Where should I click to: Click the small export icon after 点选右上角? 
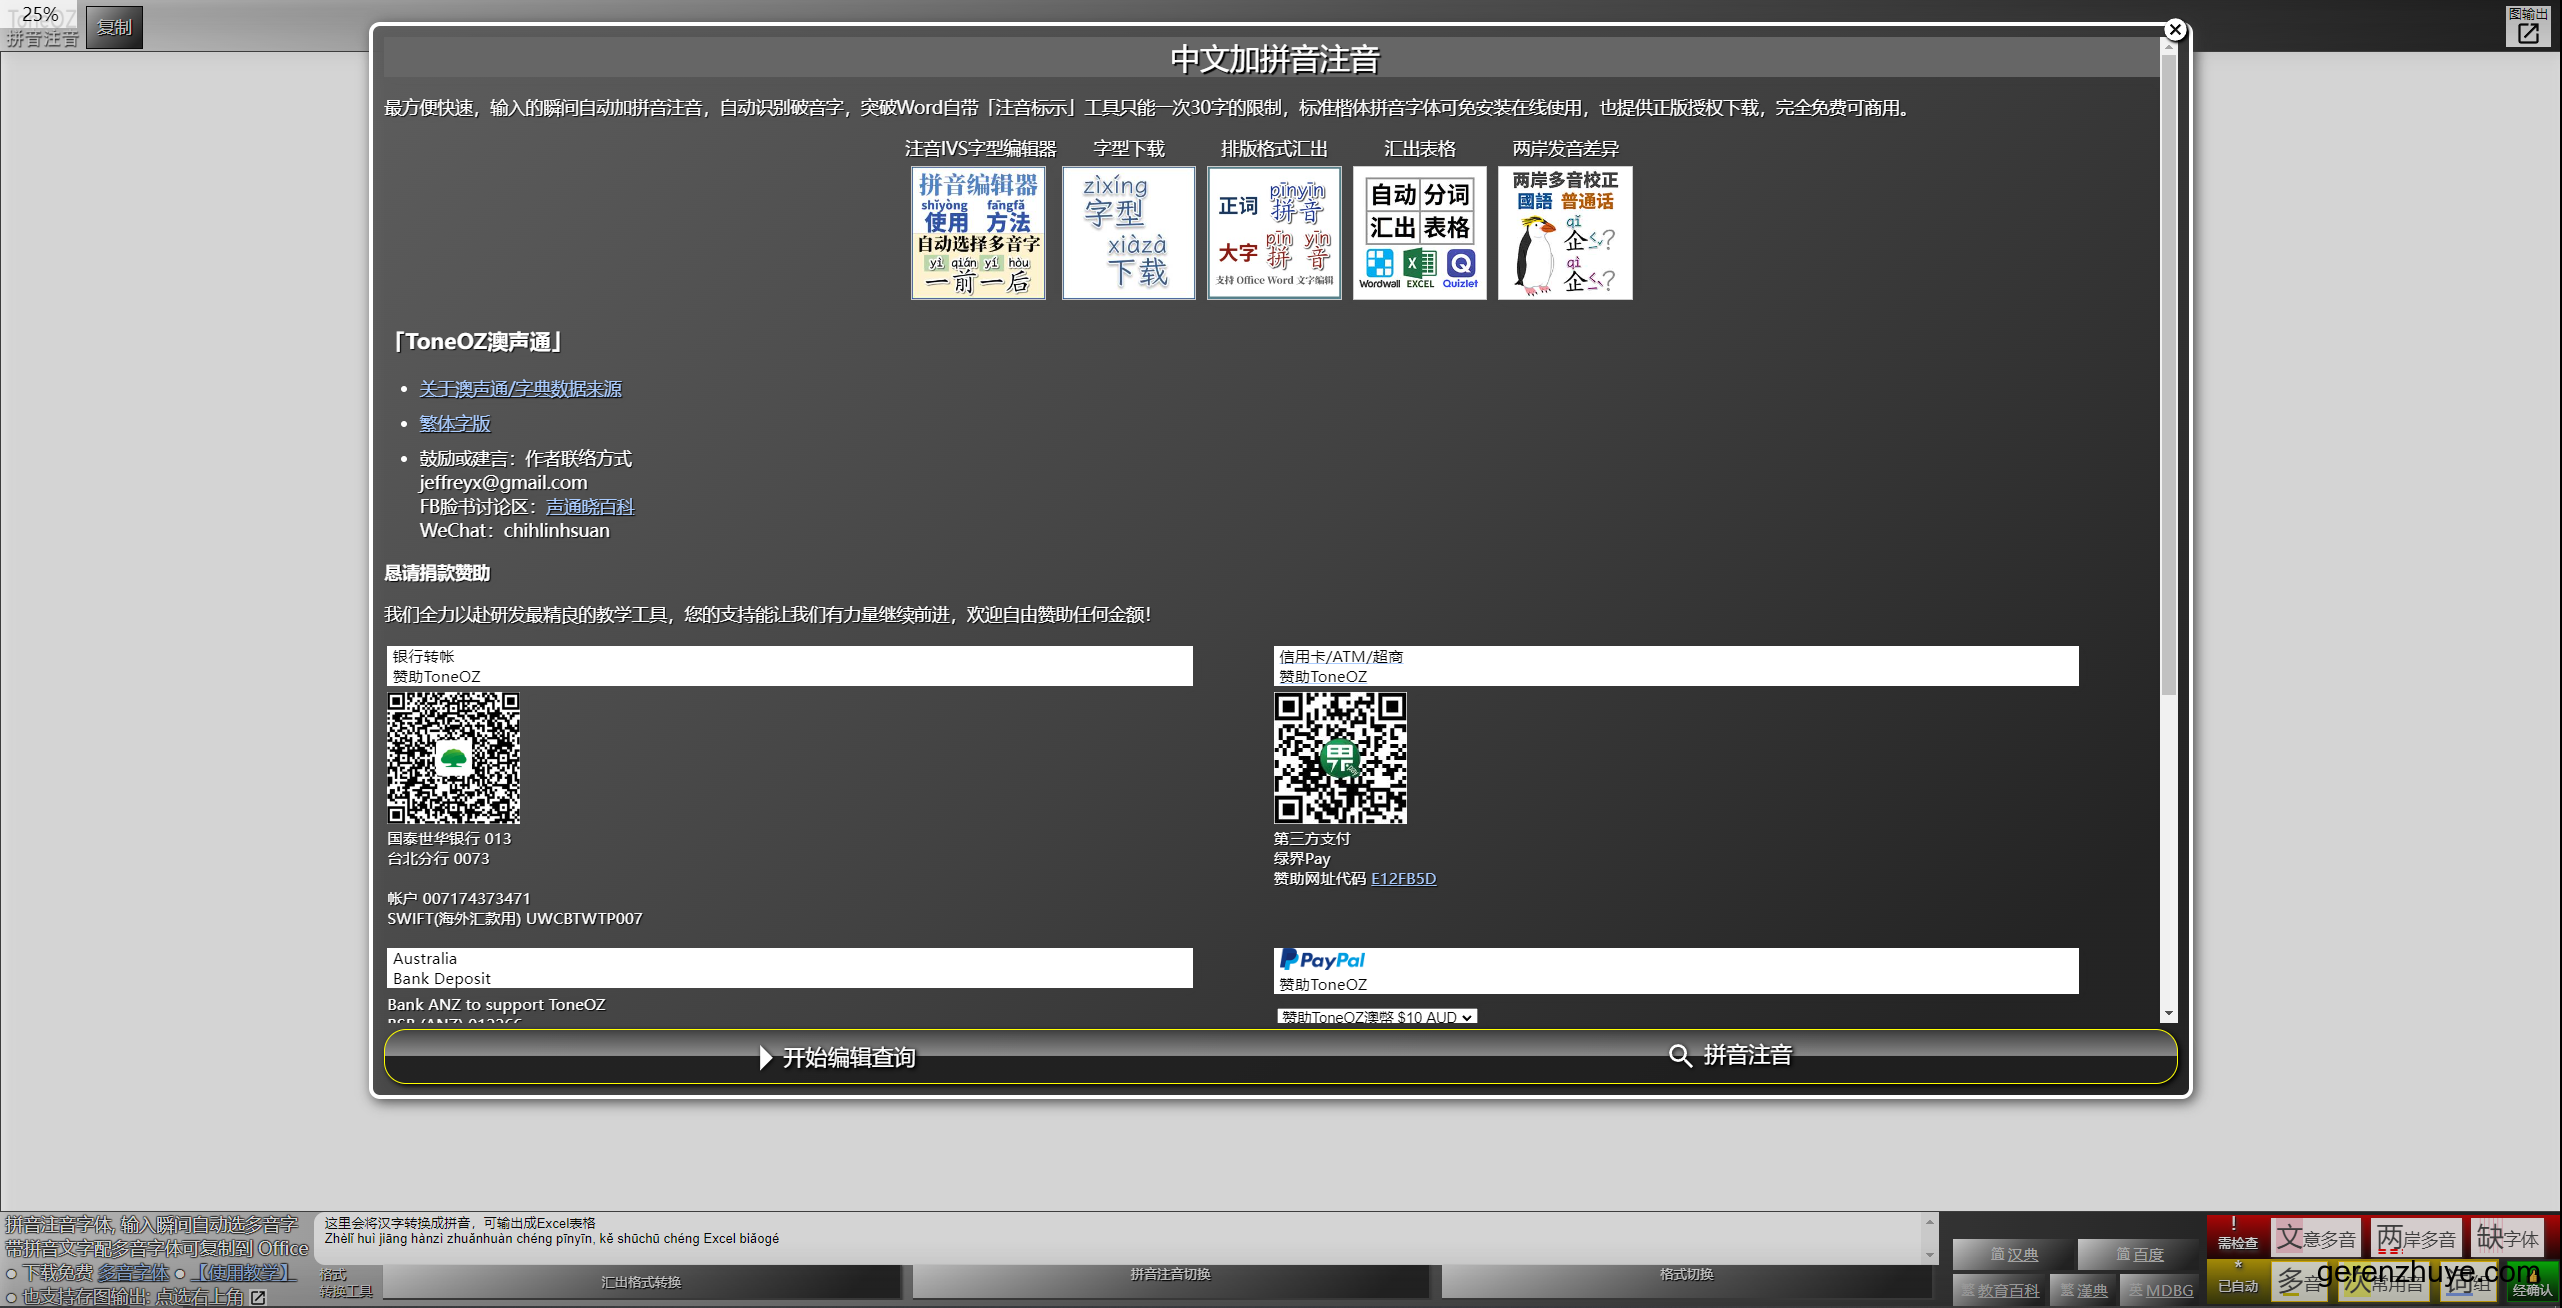(258, 1297)
